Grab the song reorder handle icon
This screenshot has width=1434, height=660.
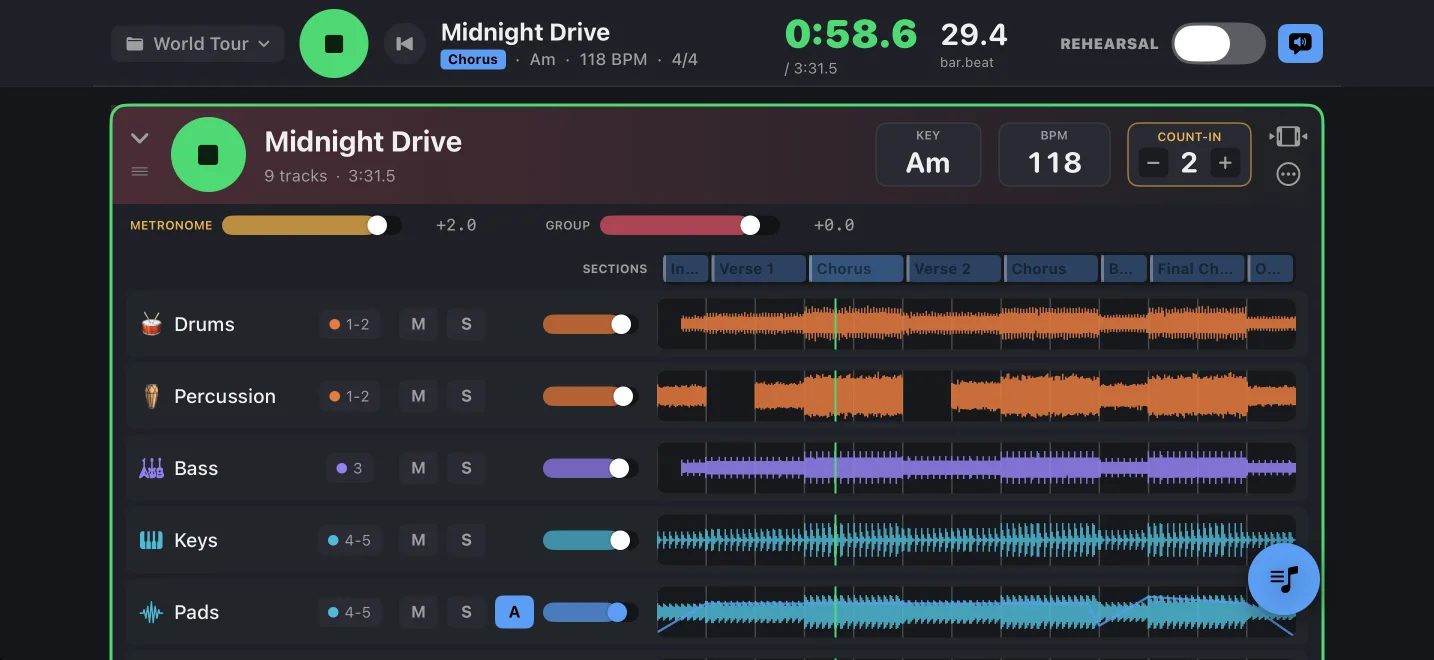(140, 172)
